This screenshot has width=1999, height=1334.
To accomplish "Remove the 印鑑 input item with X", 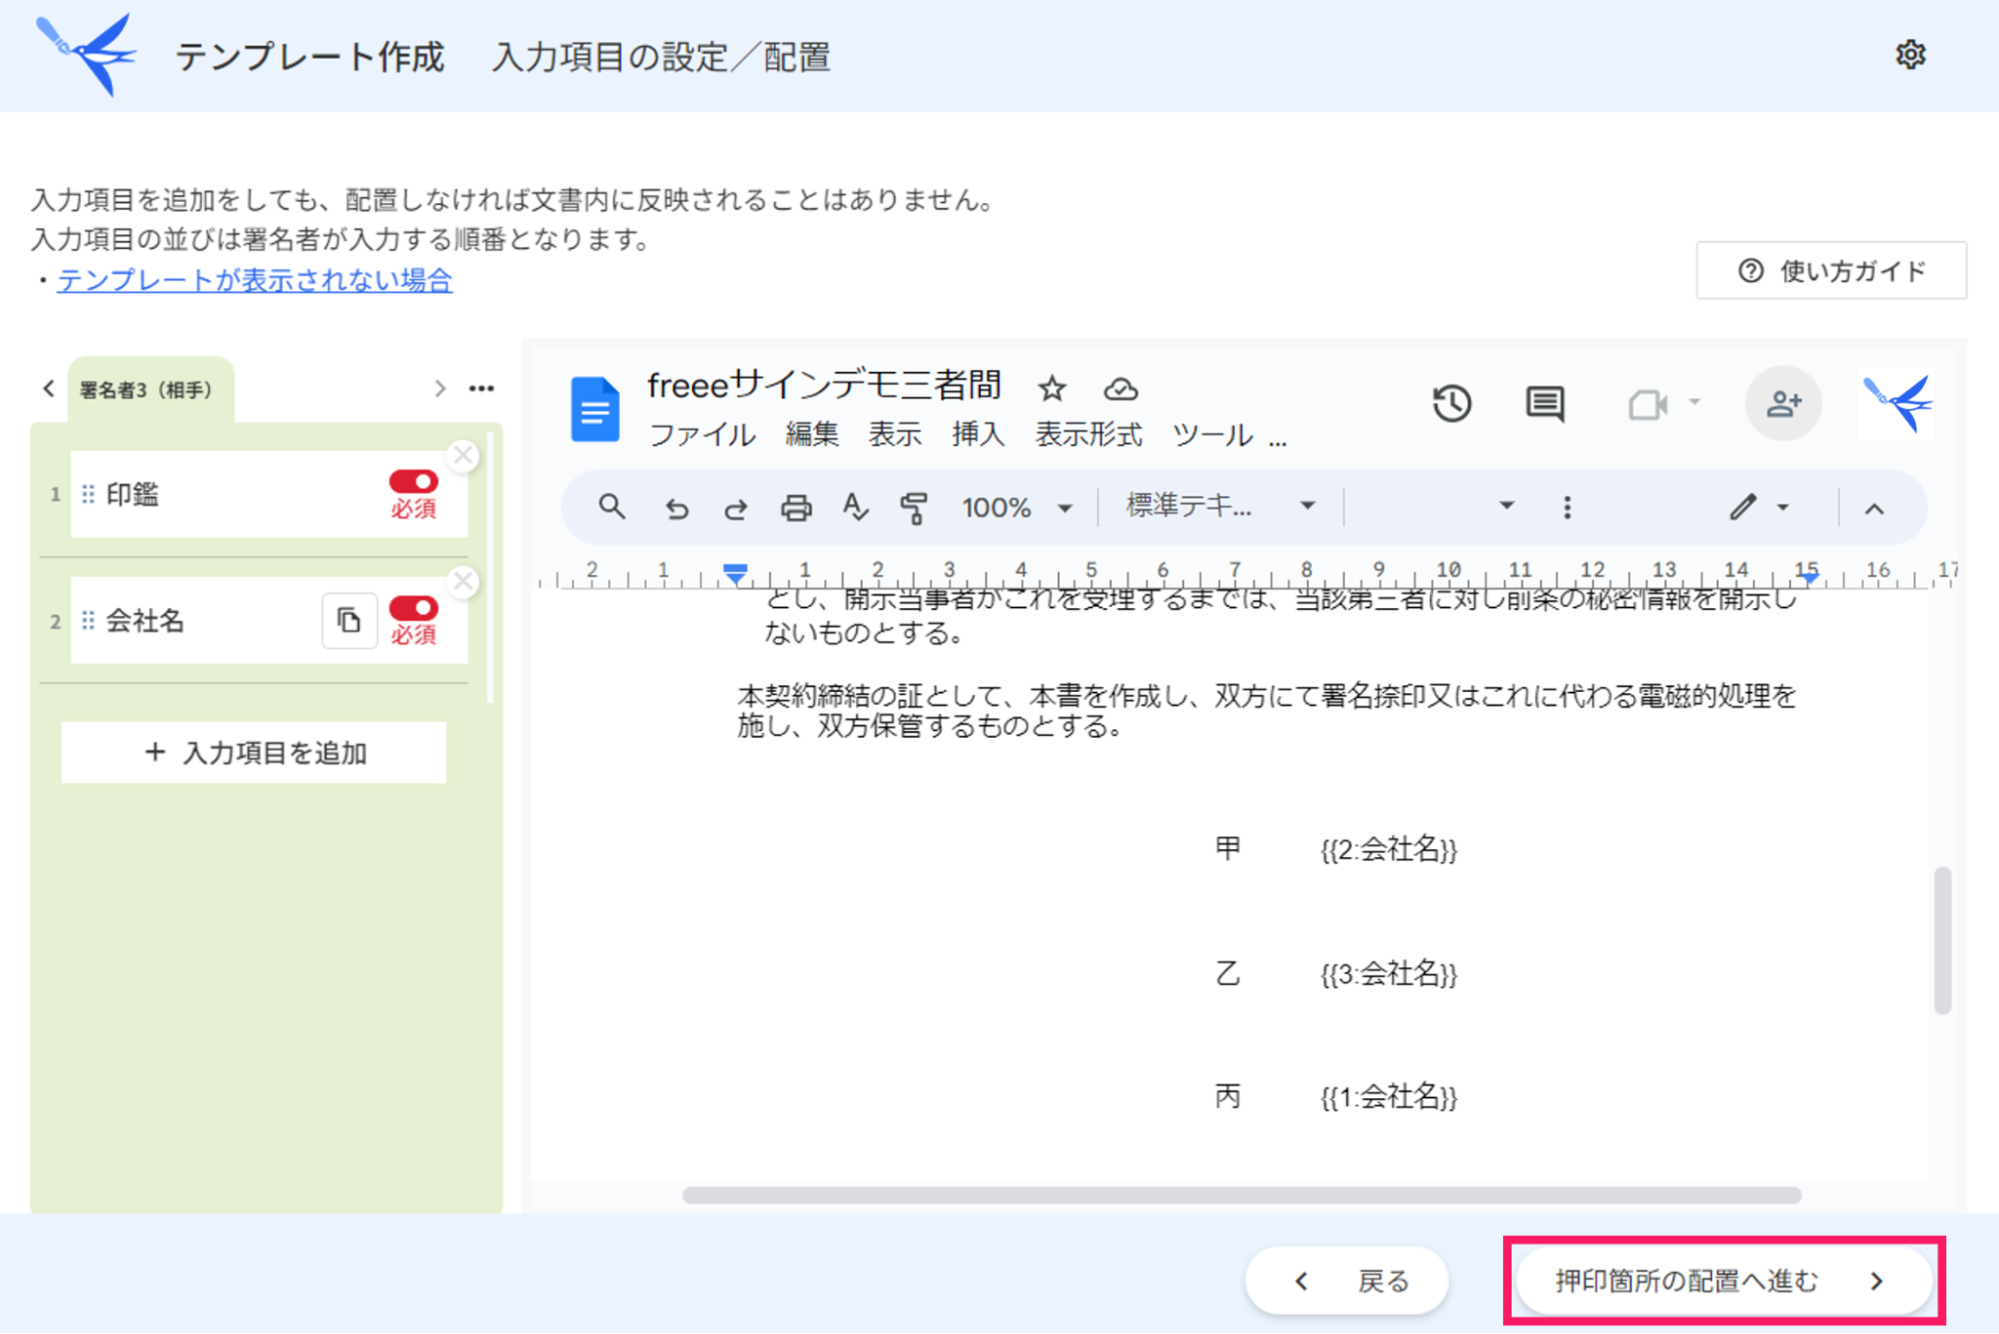I will [462, 456].
